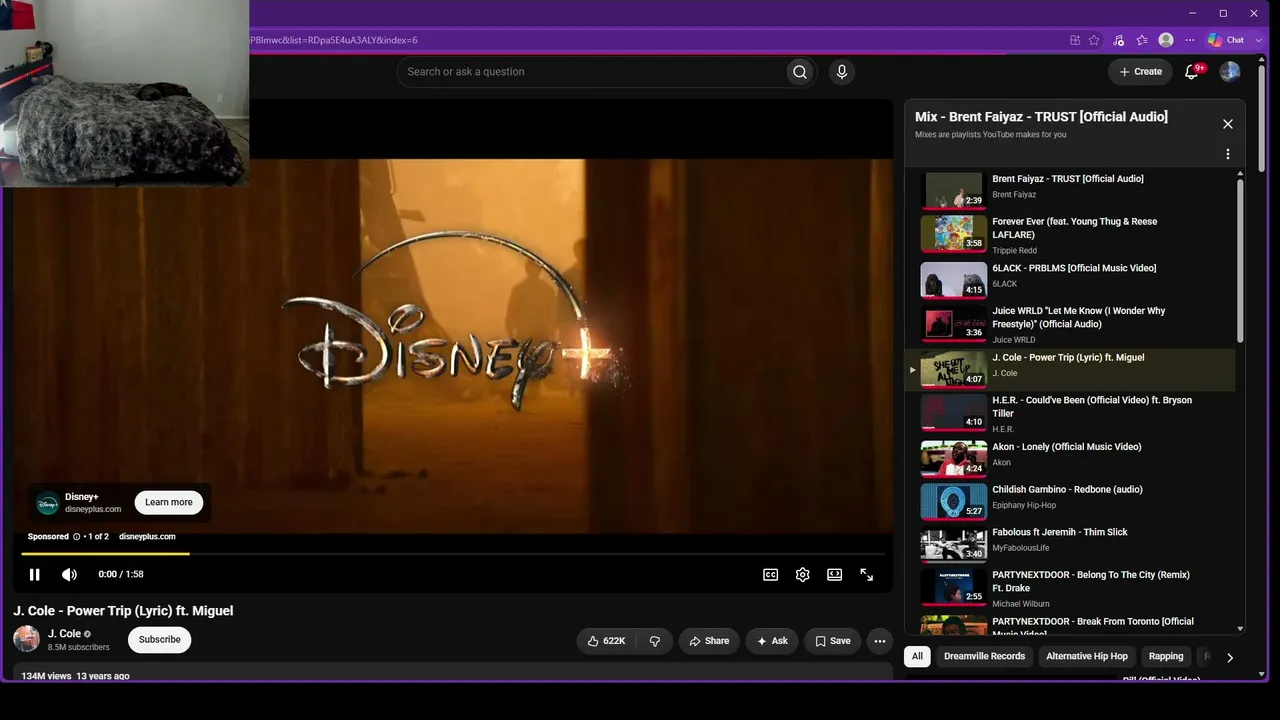Mute the video volume
Image resolution: width=1280 pixels, height=720 pixels.
coord(69,574)
